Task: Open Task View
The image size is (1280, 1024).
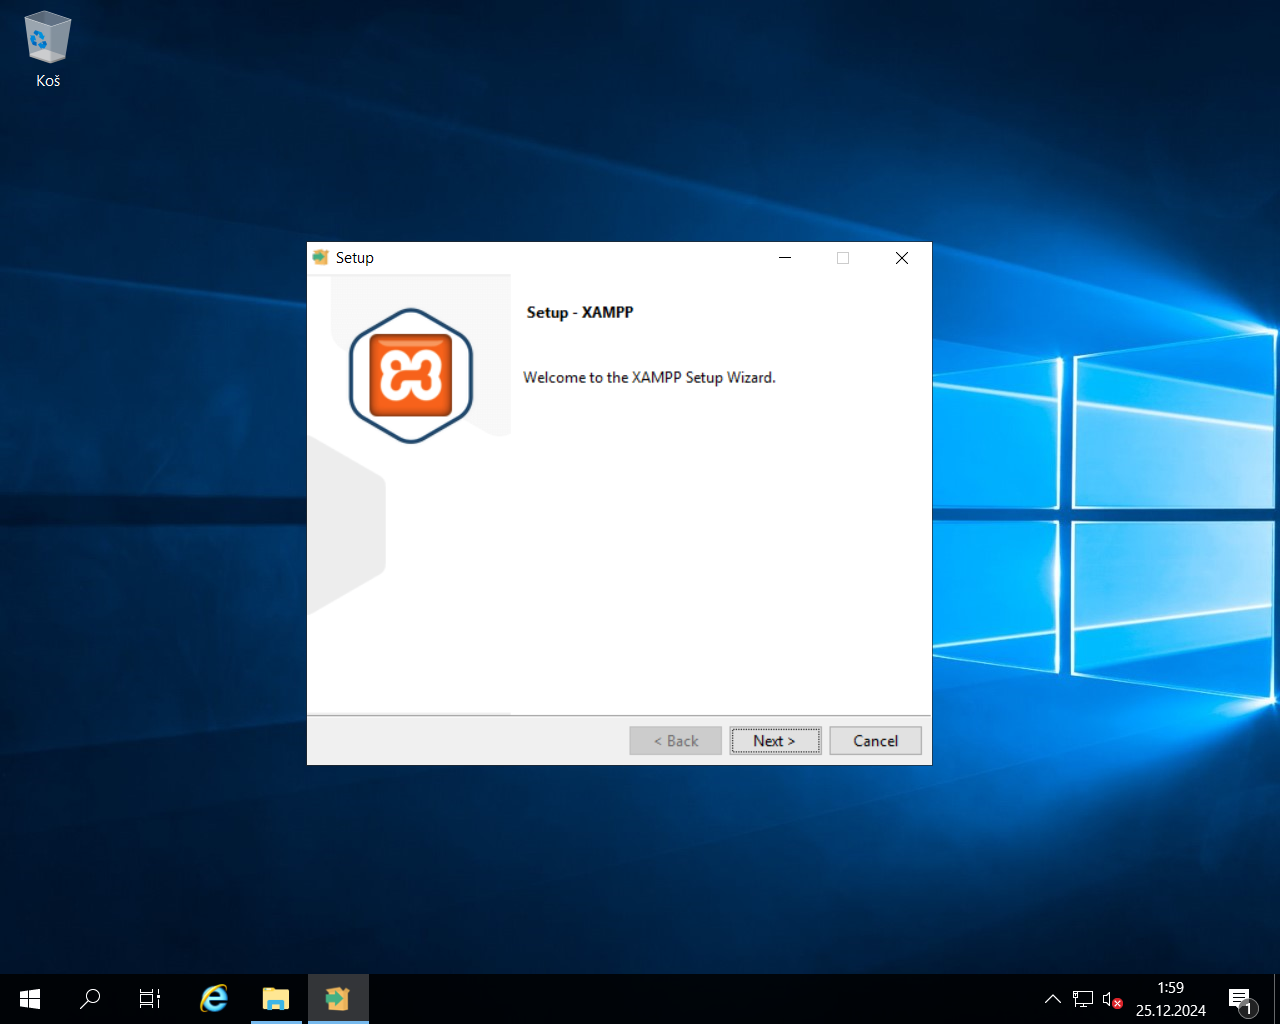Action: 150,998
